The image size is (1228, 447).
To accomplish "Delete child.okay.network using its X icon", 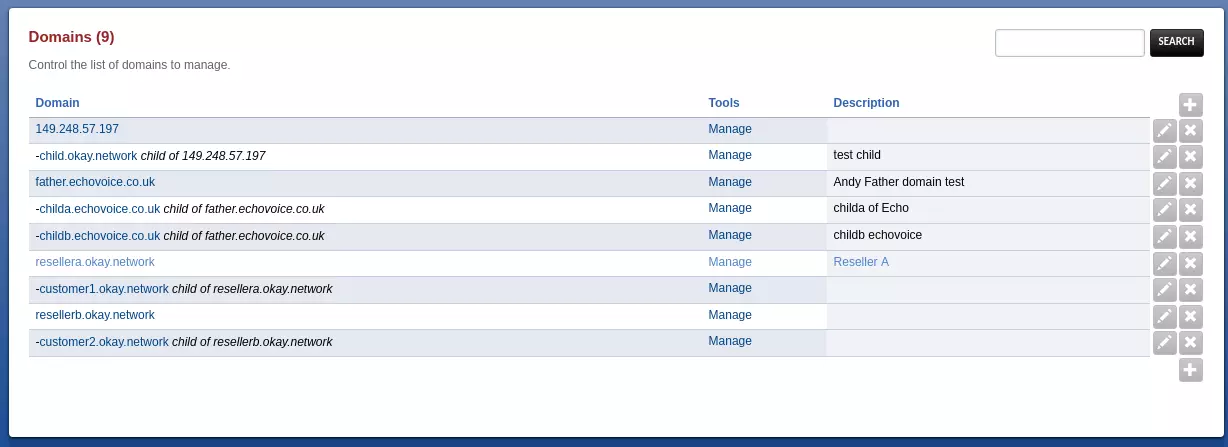I will click(1190, 157).
